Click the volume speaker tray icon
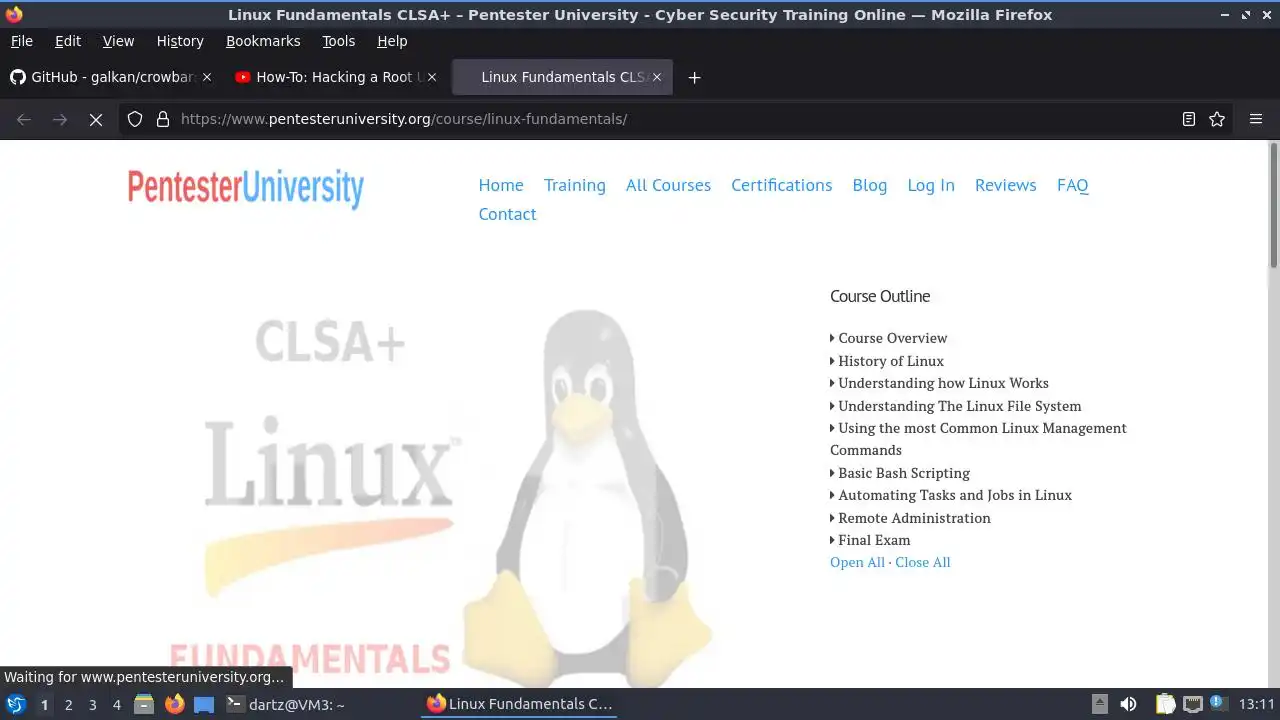The image size is (1280, 720). [1128, 704]
